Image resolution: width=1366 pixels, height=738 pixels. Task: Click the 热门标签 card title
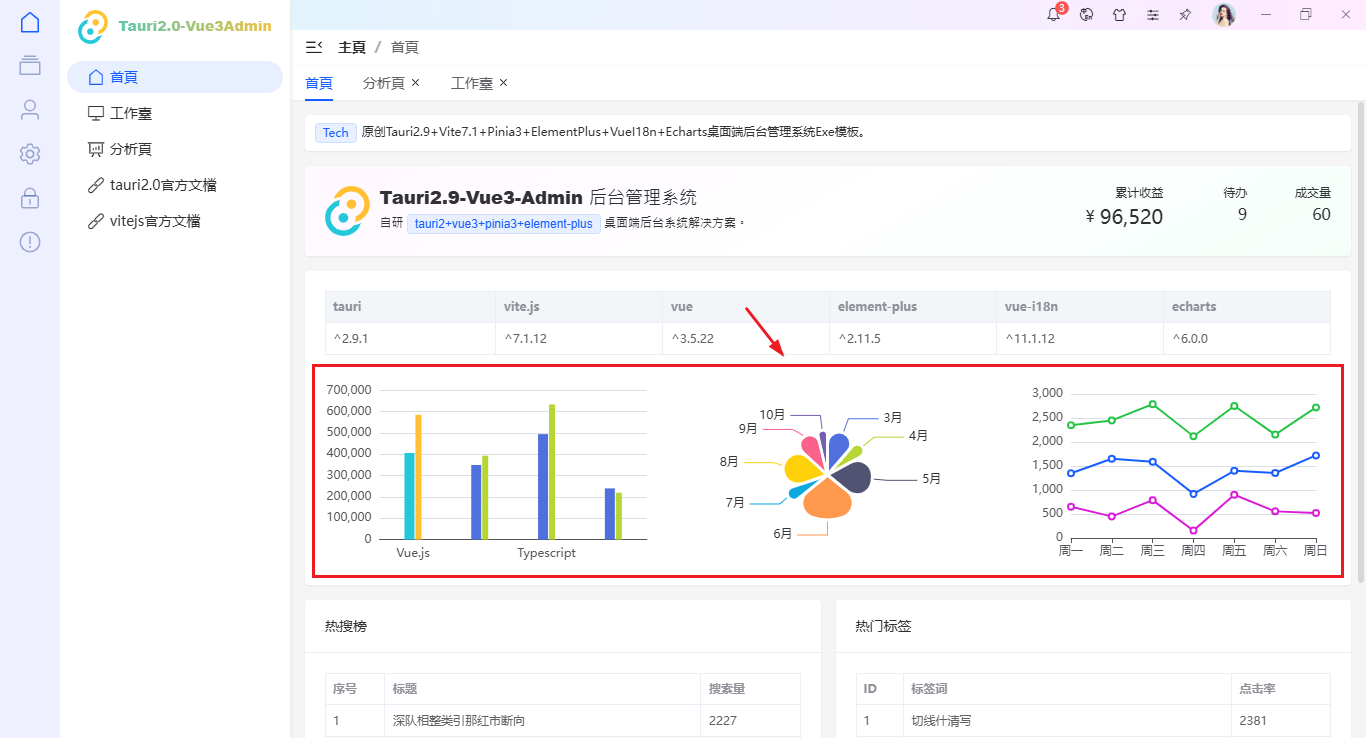(x=883, y=626)
